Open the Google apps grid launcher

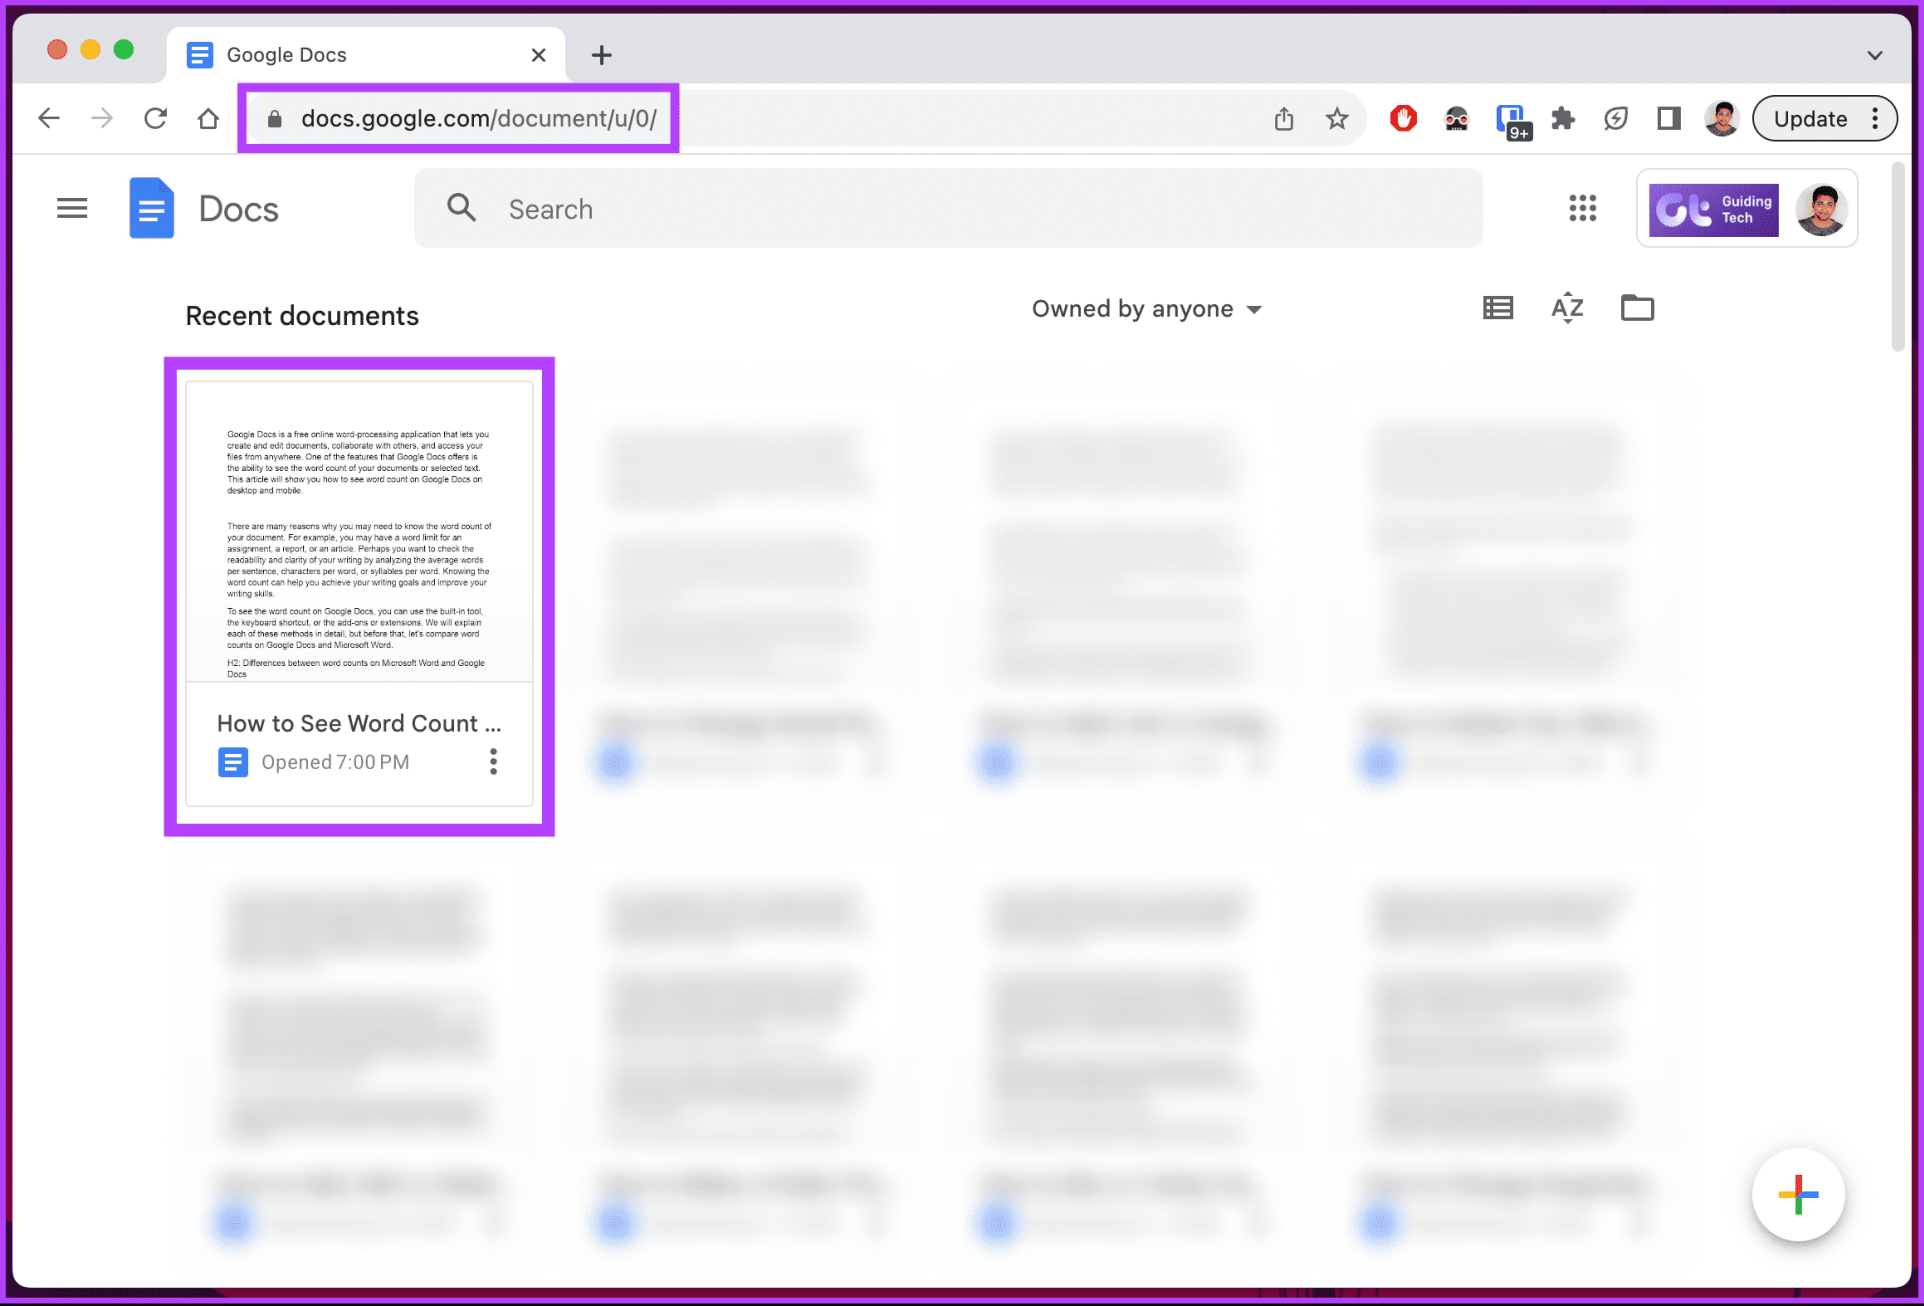point(1582,208)
